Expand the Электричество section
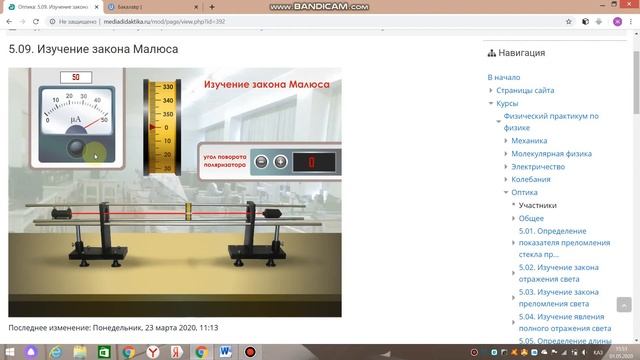 tap(506, 167)
